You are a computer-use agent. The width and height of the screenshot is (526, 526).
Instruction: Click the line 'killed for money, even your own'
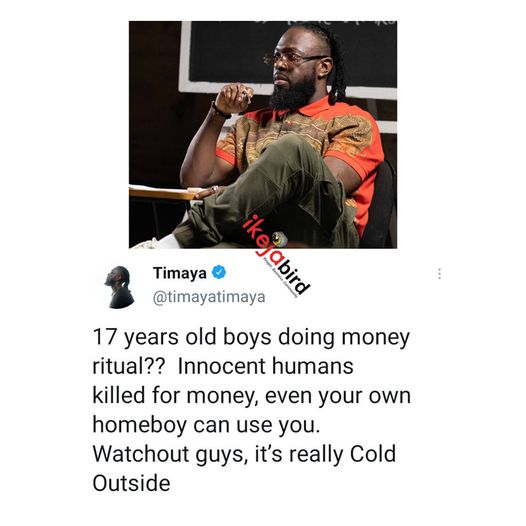(x=252, y=396)
